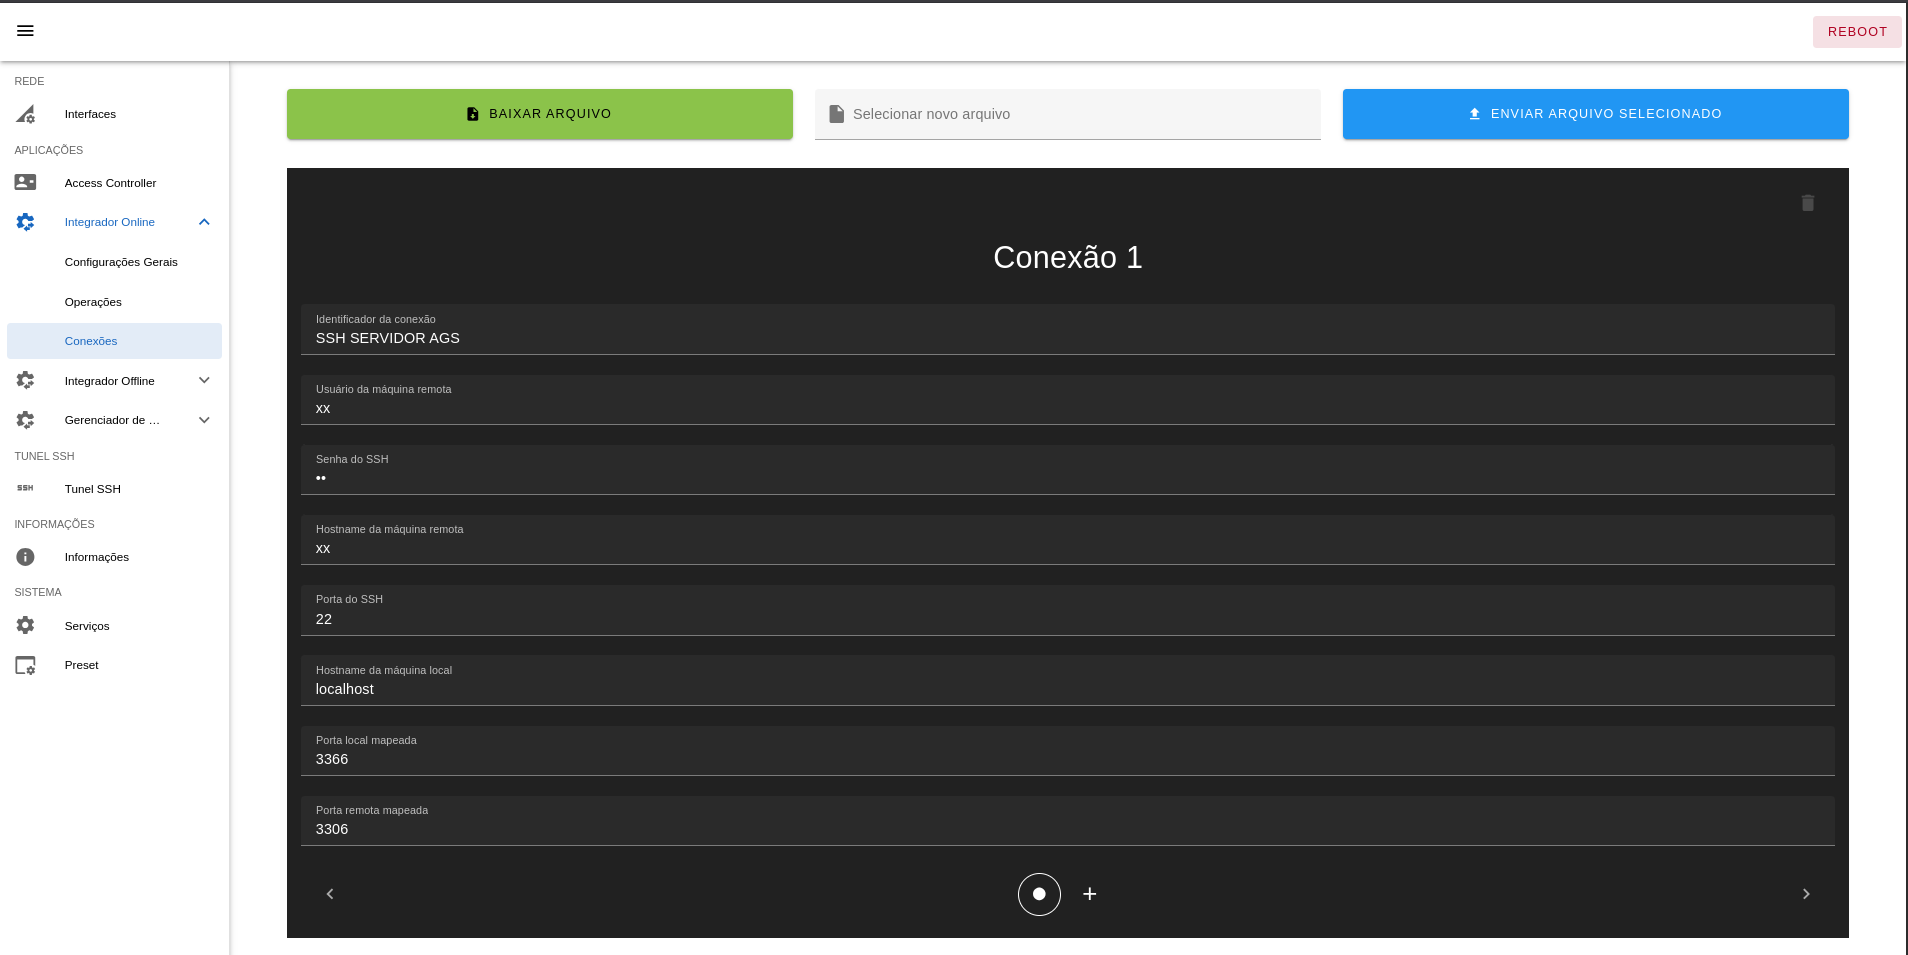
Task: Expand the Integrador Offline section
Action: click(204, 381)
